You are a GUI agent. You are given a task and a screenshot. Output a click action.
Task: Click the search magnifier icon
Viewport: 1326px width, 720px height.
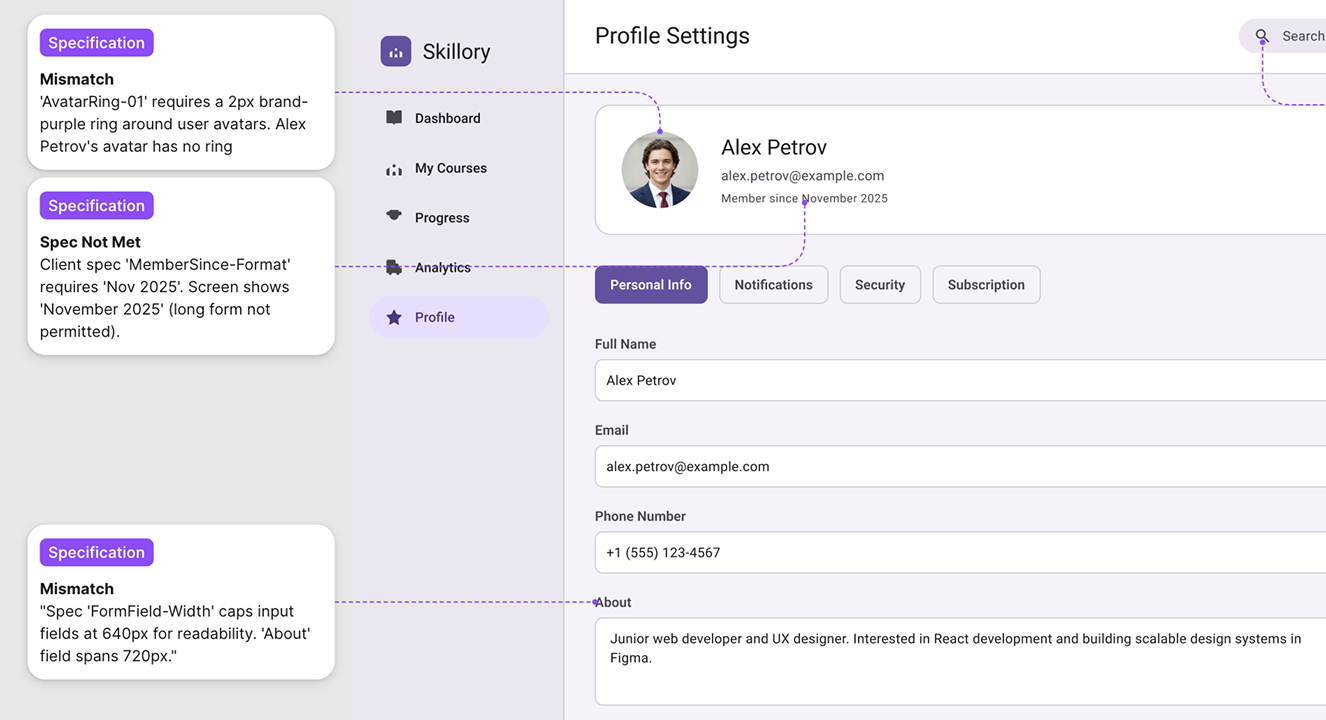1262,36
